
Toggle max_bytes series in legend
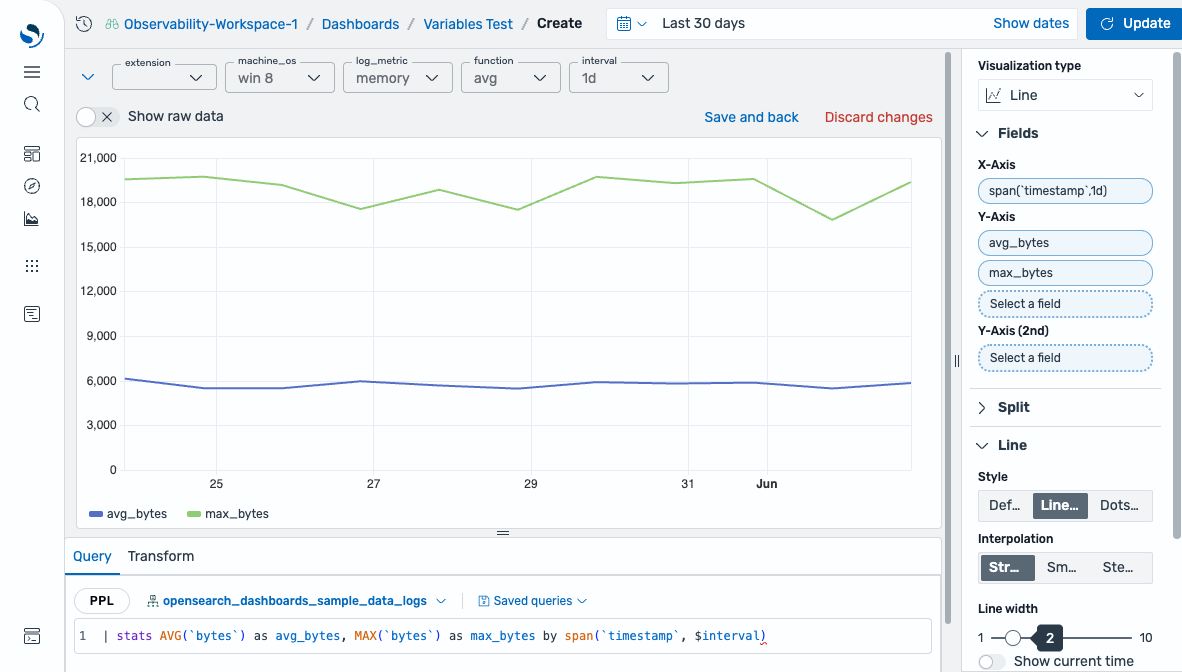coord(228,514)
